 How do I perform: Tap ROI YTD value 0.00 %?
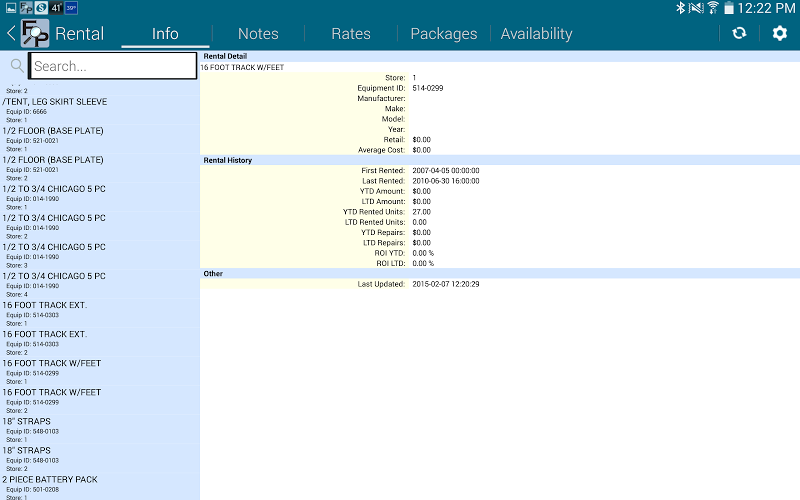pos(423,253)
